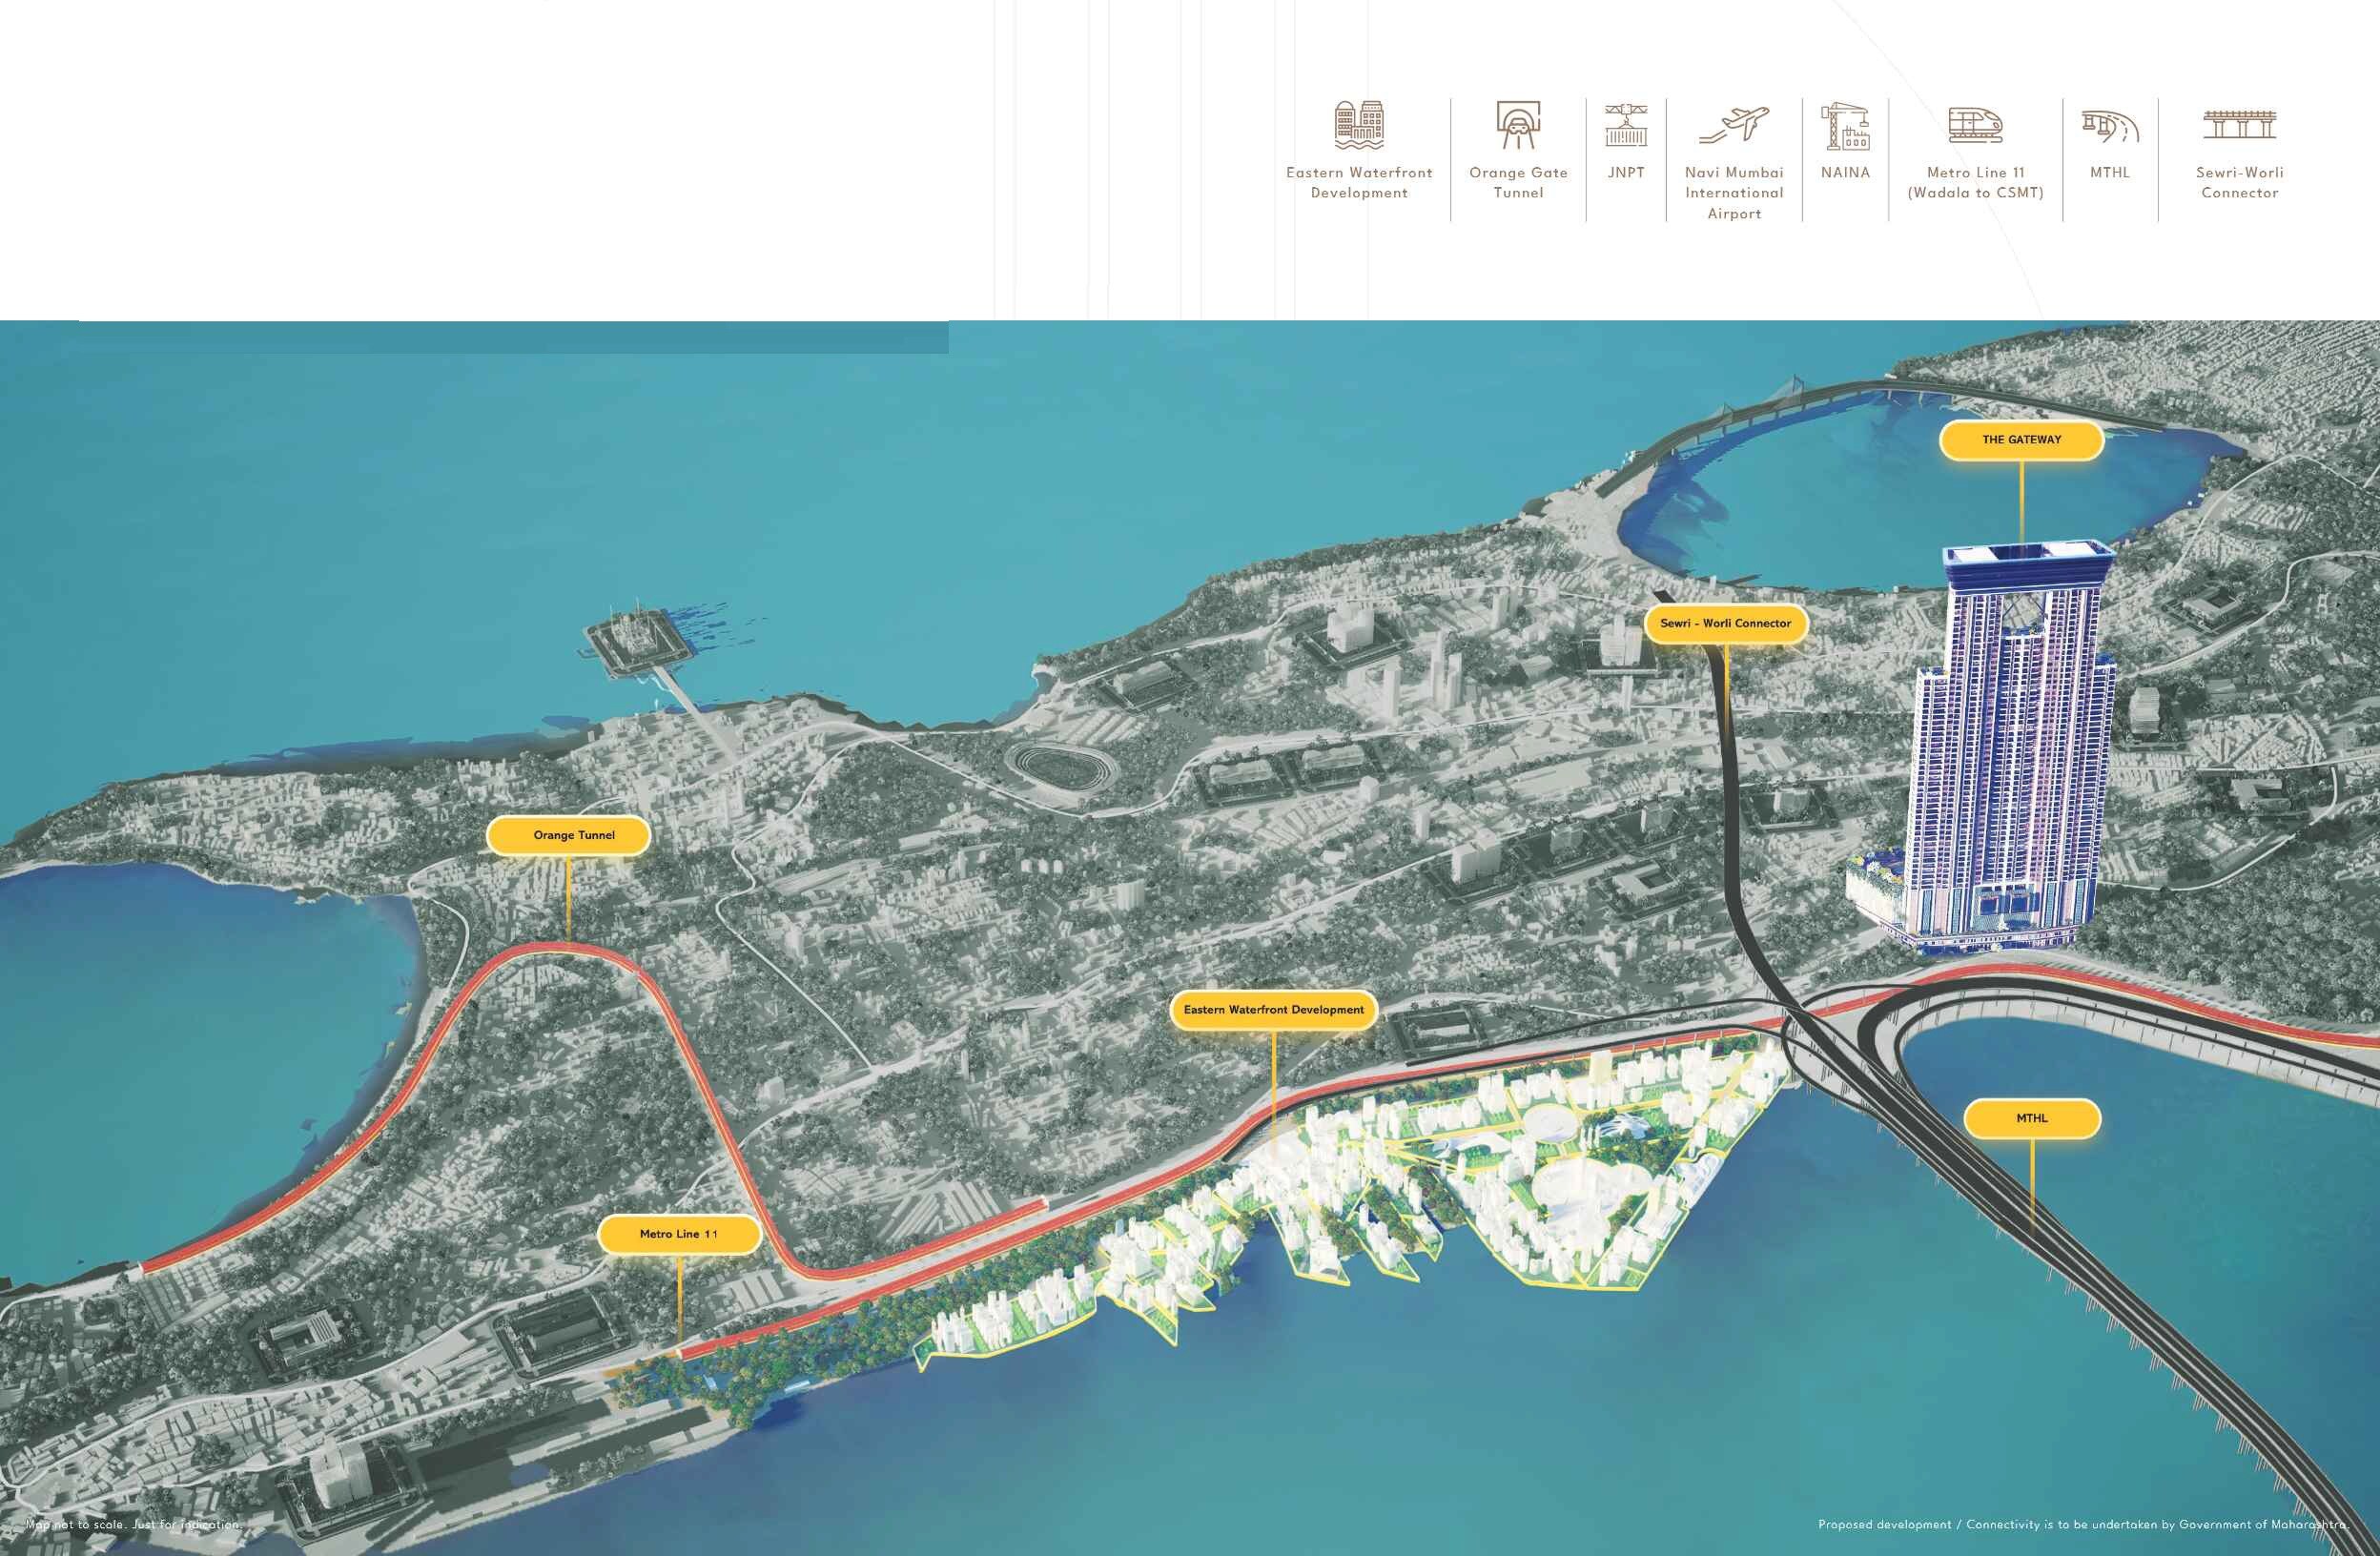2380x1556 pixels.
Task: Click THE GATEWAY yellow map label
Action: pos(2021,440)
